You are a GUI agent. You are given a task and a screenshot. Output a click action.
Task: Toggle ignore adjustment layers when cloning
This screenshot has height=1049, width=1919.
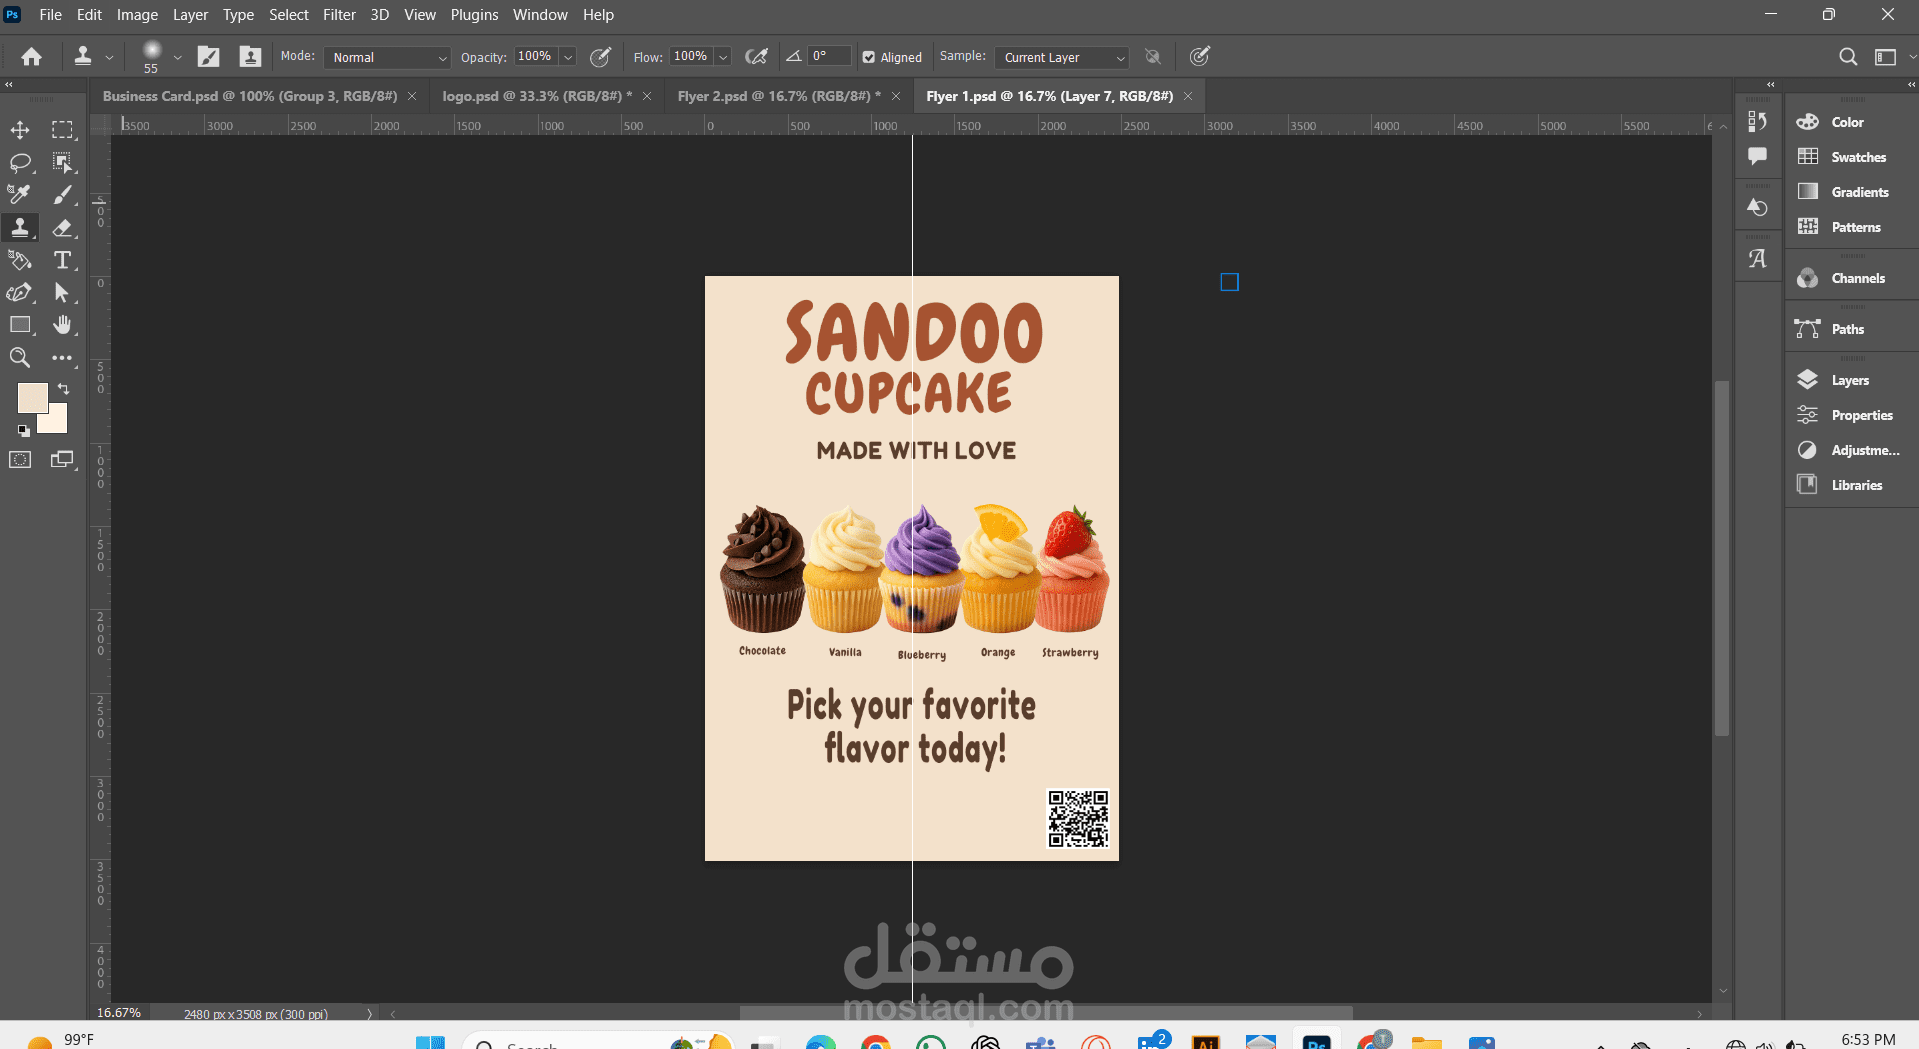pyautogui.click(x=1153, y=57)
